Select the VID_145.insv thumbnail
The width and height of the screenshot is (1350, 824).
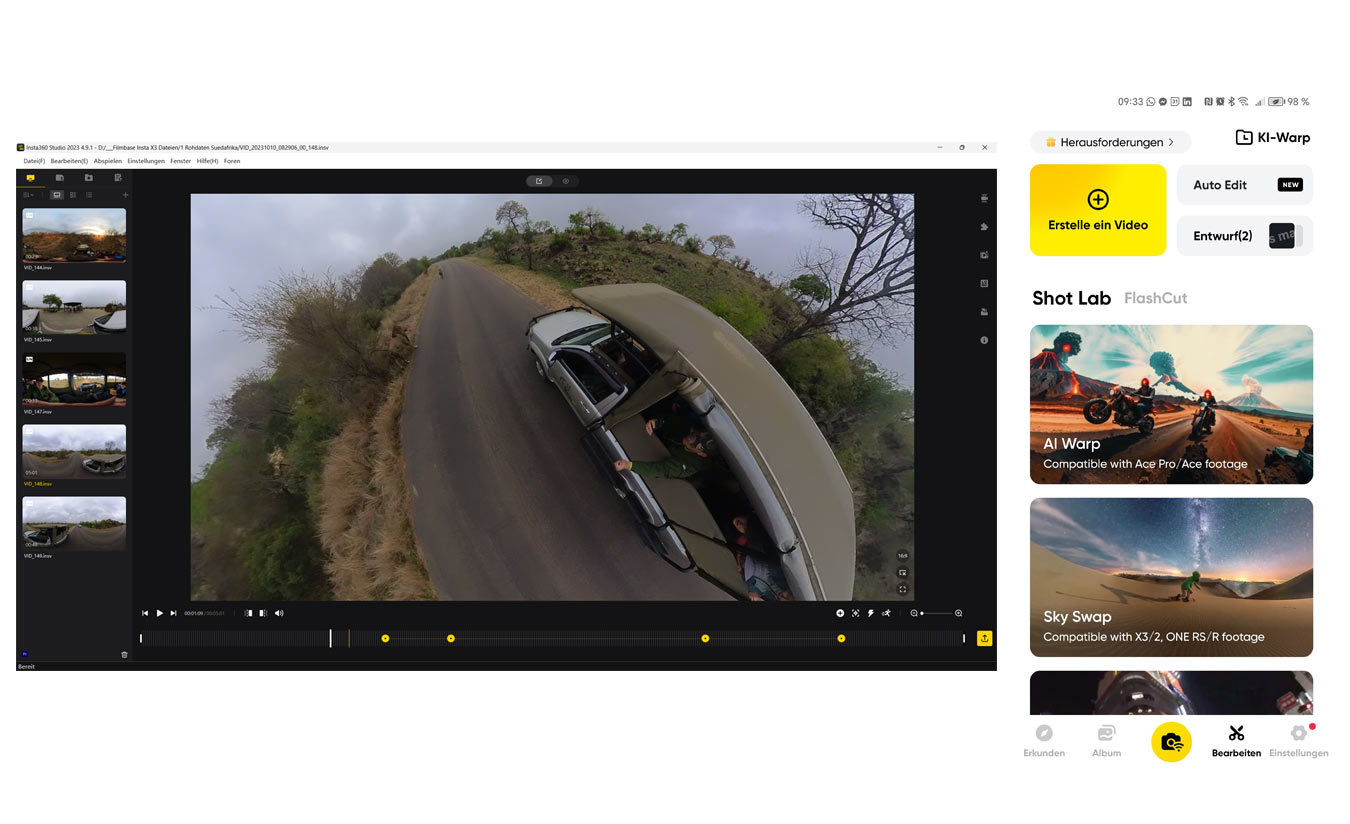tap(74, 307)
